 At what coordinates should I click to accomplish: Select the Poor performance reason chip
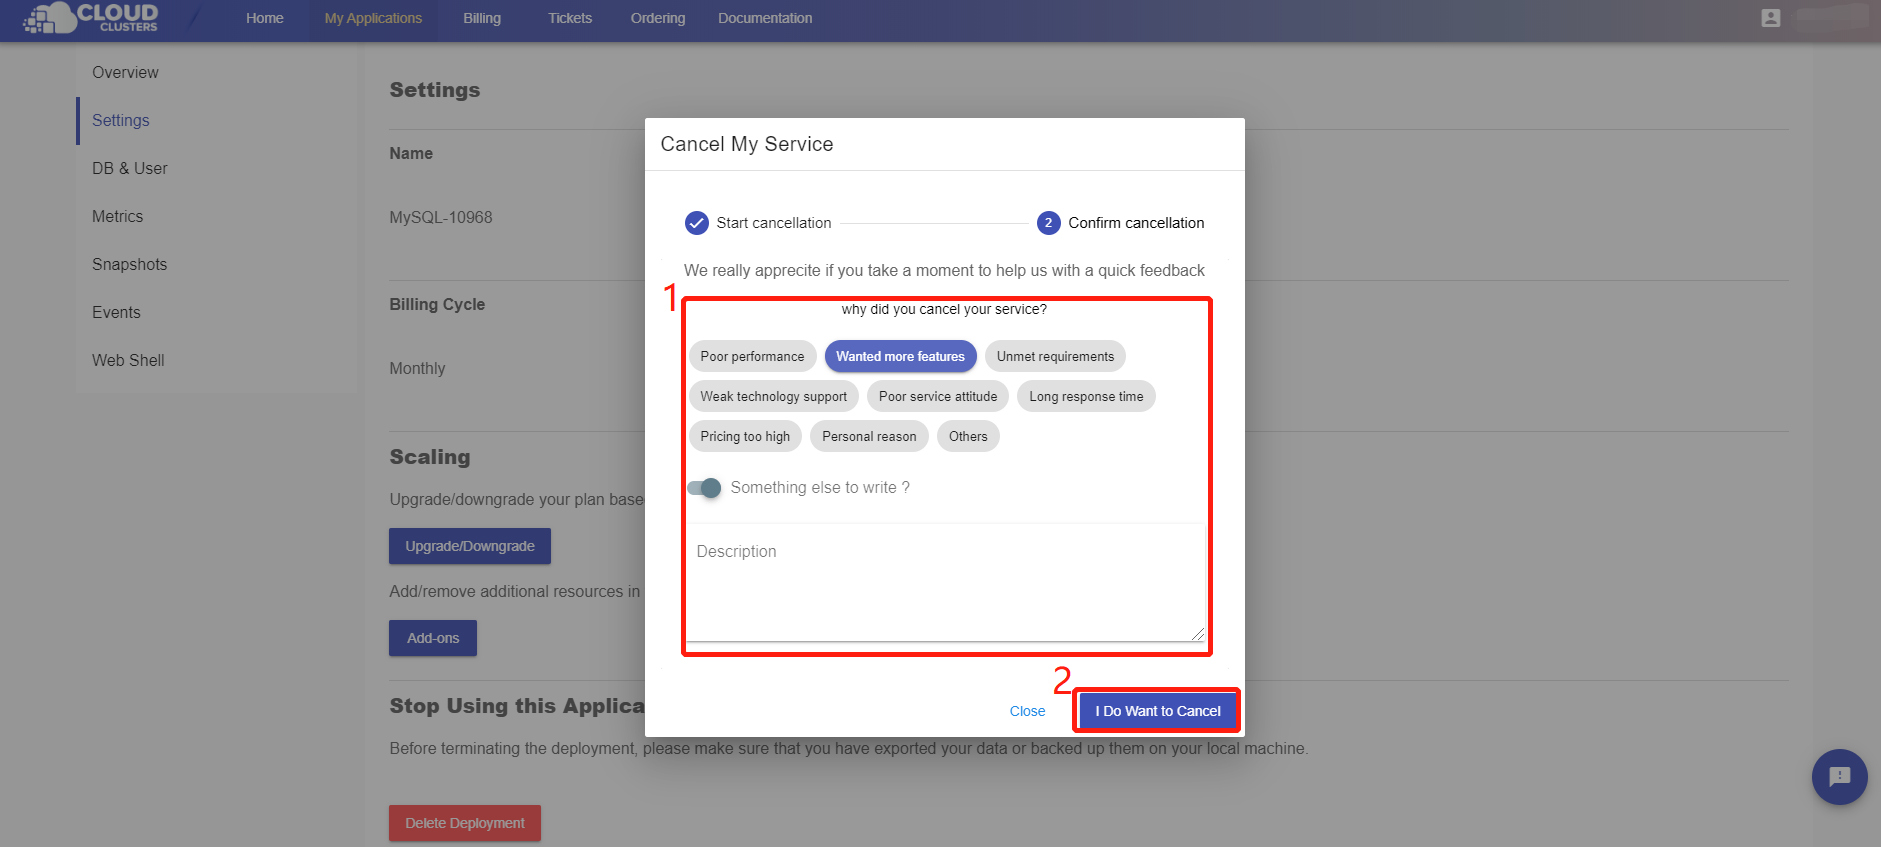pos(752,356)
